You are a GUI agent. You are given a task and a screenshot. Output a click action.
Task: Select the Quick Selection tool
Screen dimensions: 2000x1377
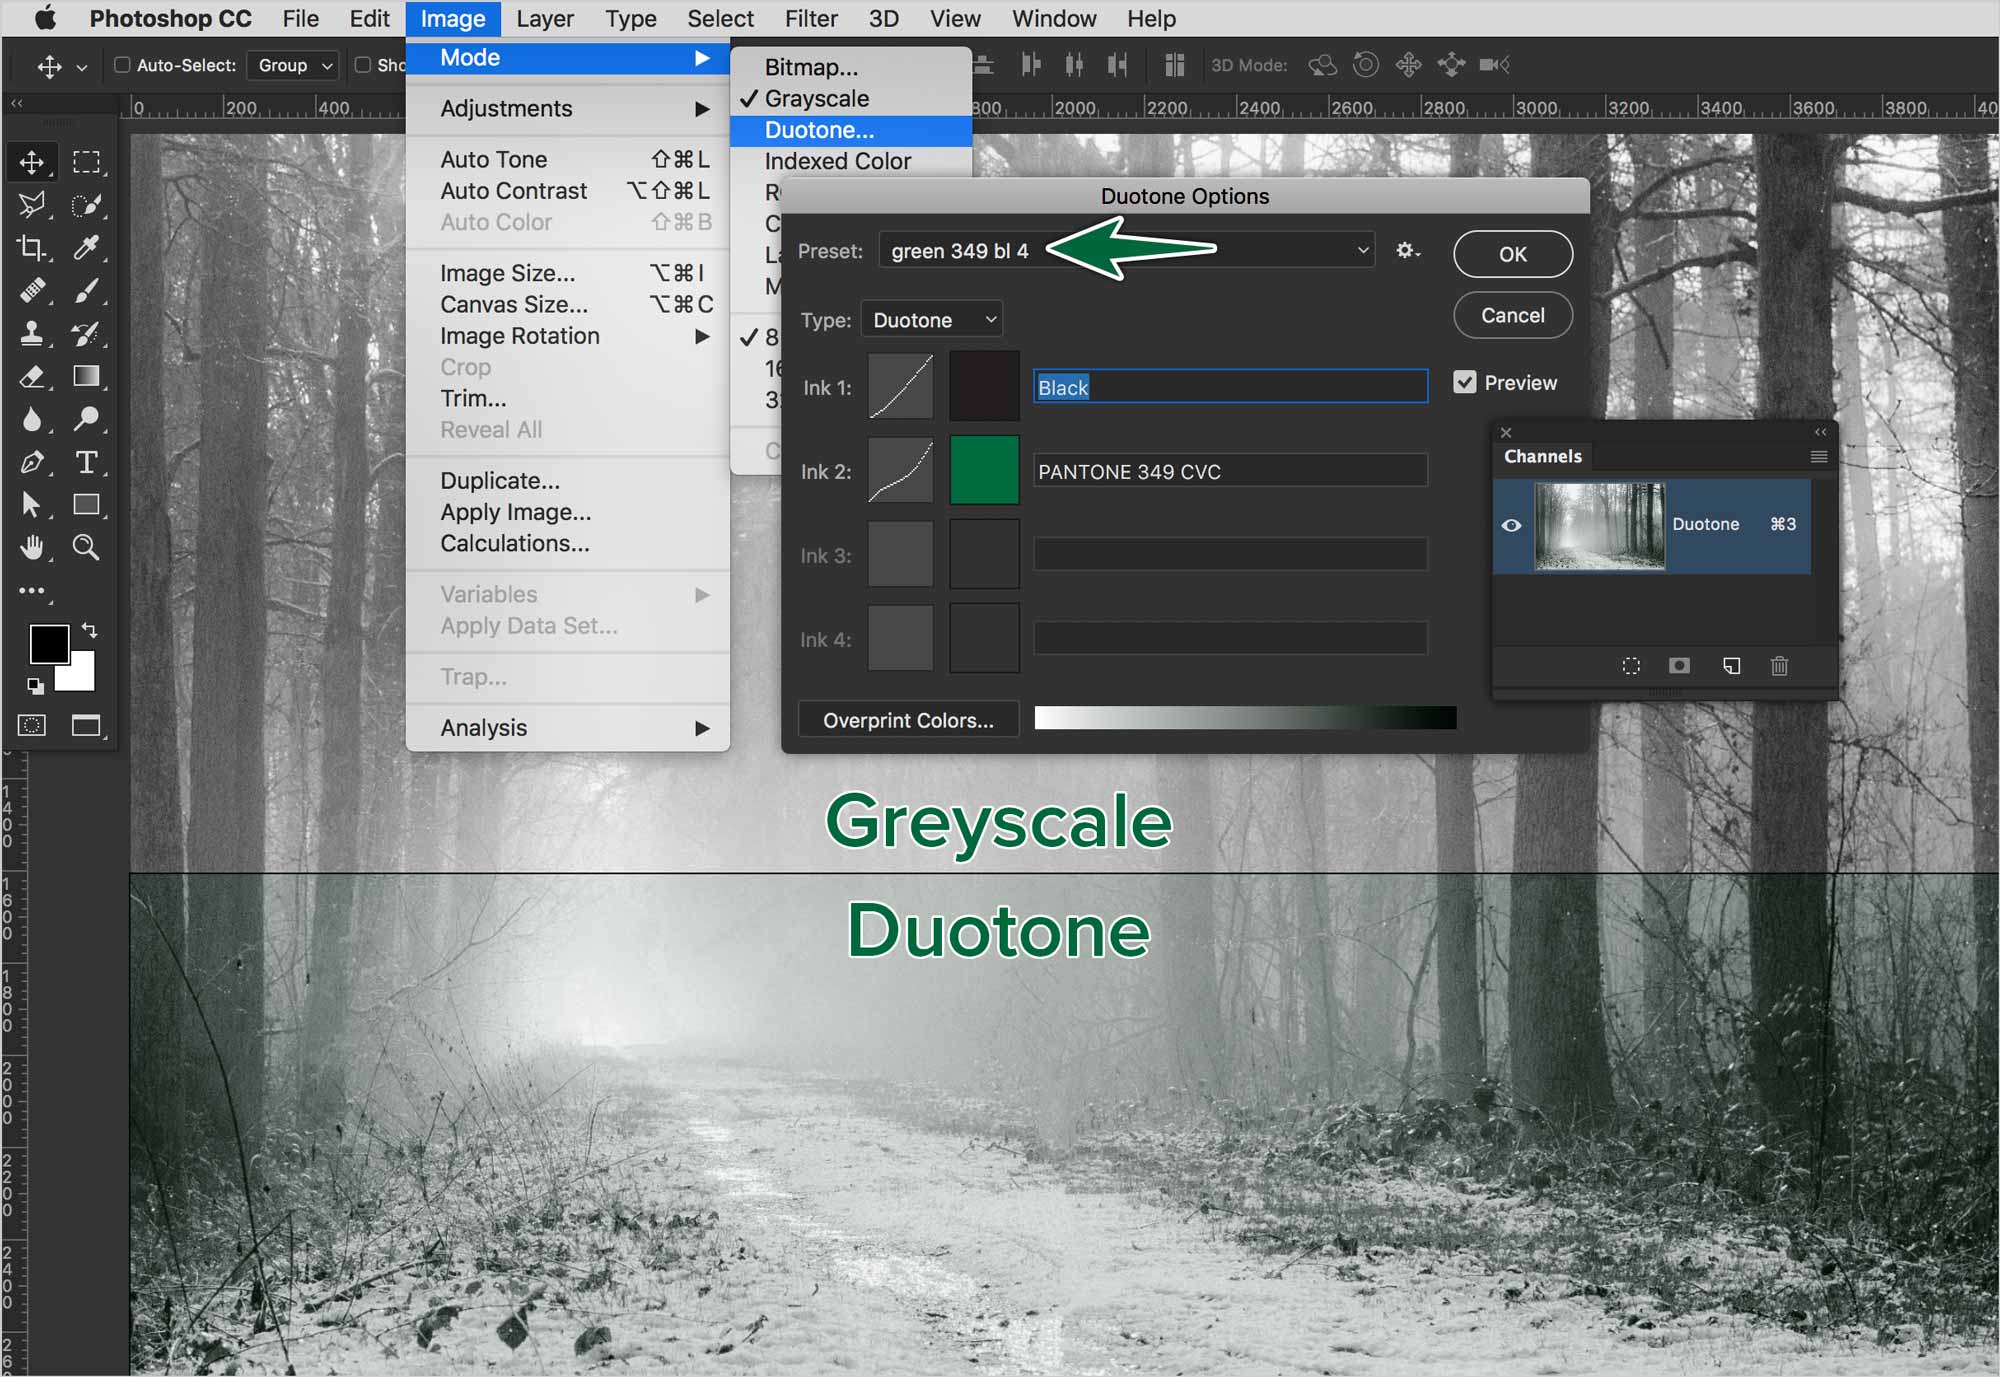[86, 205]
